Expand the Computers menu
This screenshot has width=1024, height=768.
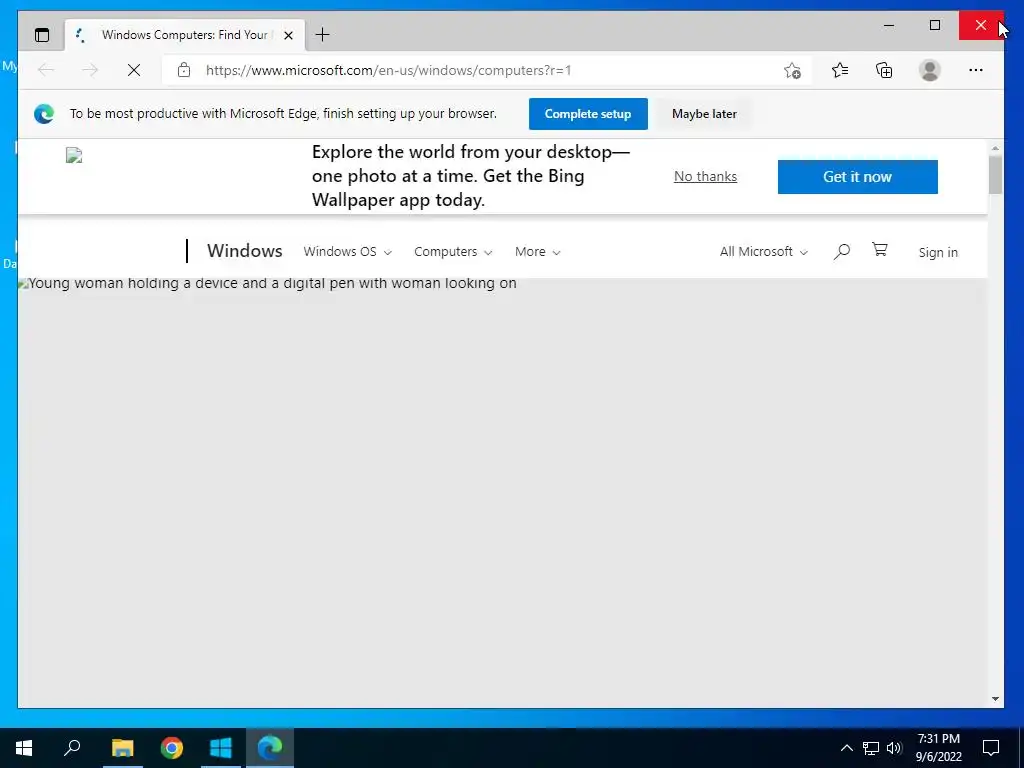[453, 251]
